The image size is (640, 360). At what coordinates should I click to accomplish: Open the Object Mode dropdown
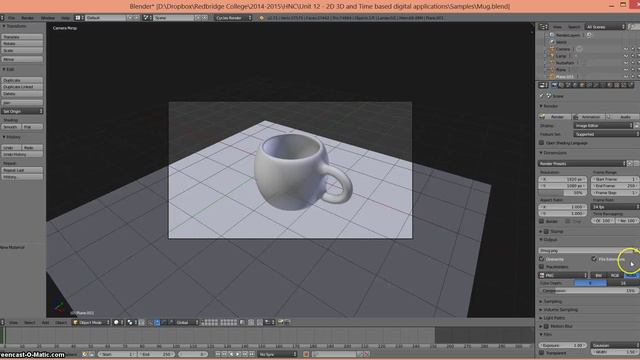tap(91, 322)
